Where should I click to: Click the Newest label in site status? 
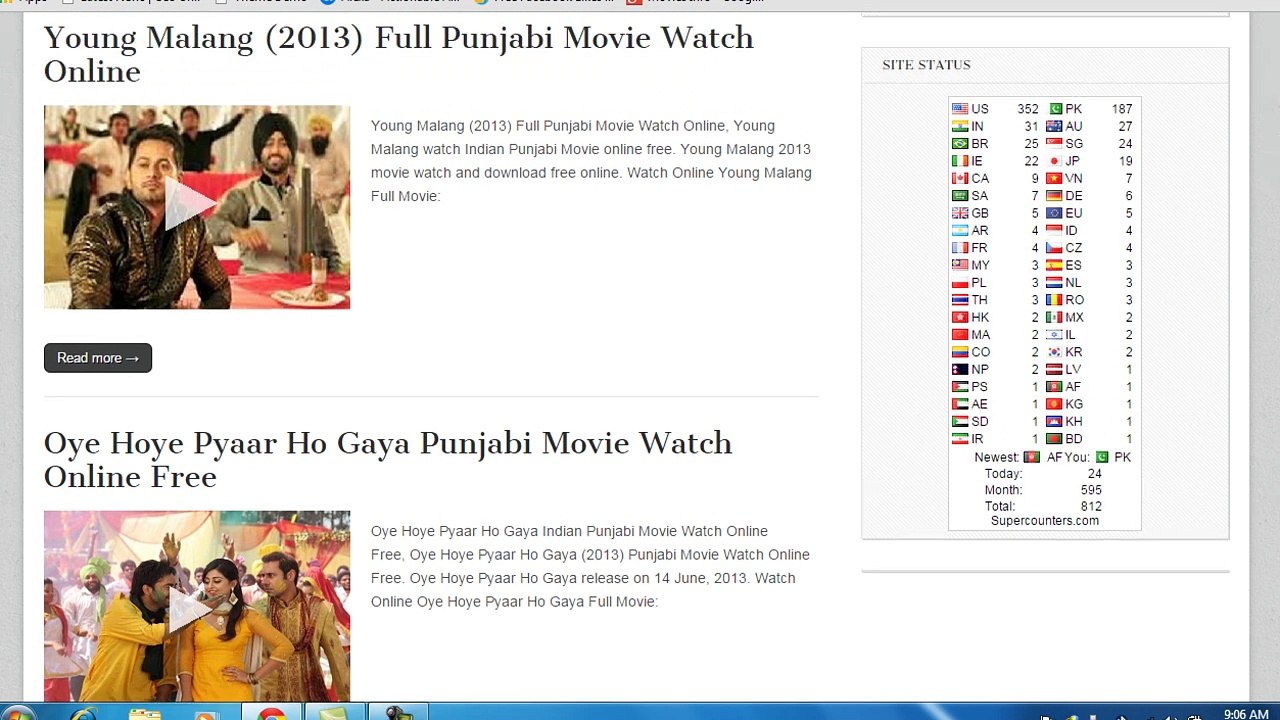(997, 457)
